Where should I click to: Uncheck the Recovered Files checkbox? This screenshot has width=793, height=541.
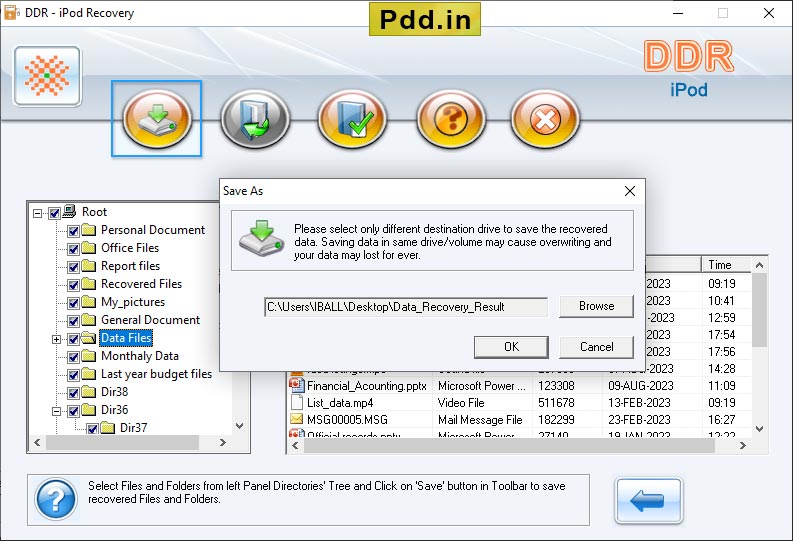(x=73, y=285)
